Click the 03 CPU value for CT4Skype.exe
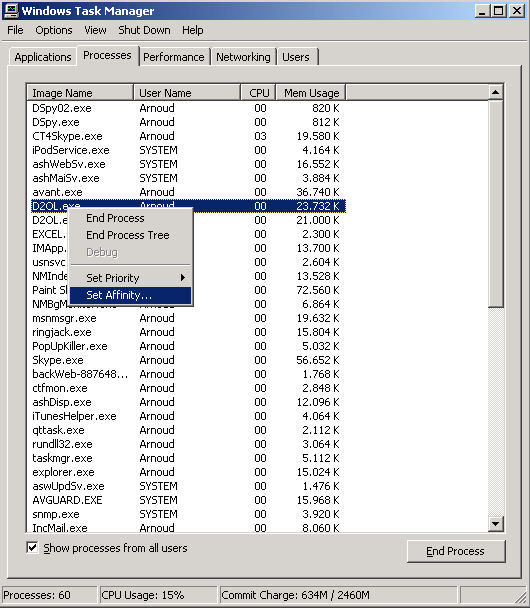 260,136
